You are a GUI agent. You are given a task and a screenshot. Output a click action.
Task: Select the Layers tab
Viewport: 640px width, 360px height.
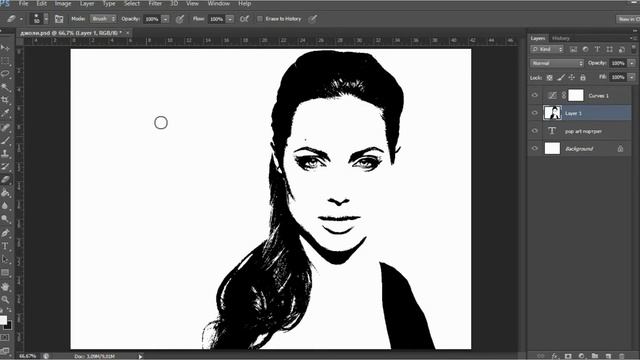click(538, 38)
